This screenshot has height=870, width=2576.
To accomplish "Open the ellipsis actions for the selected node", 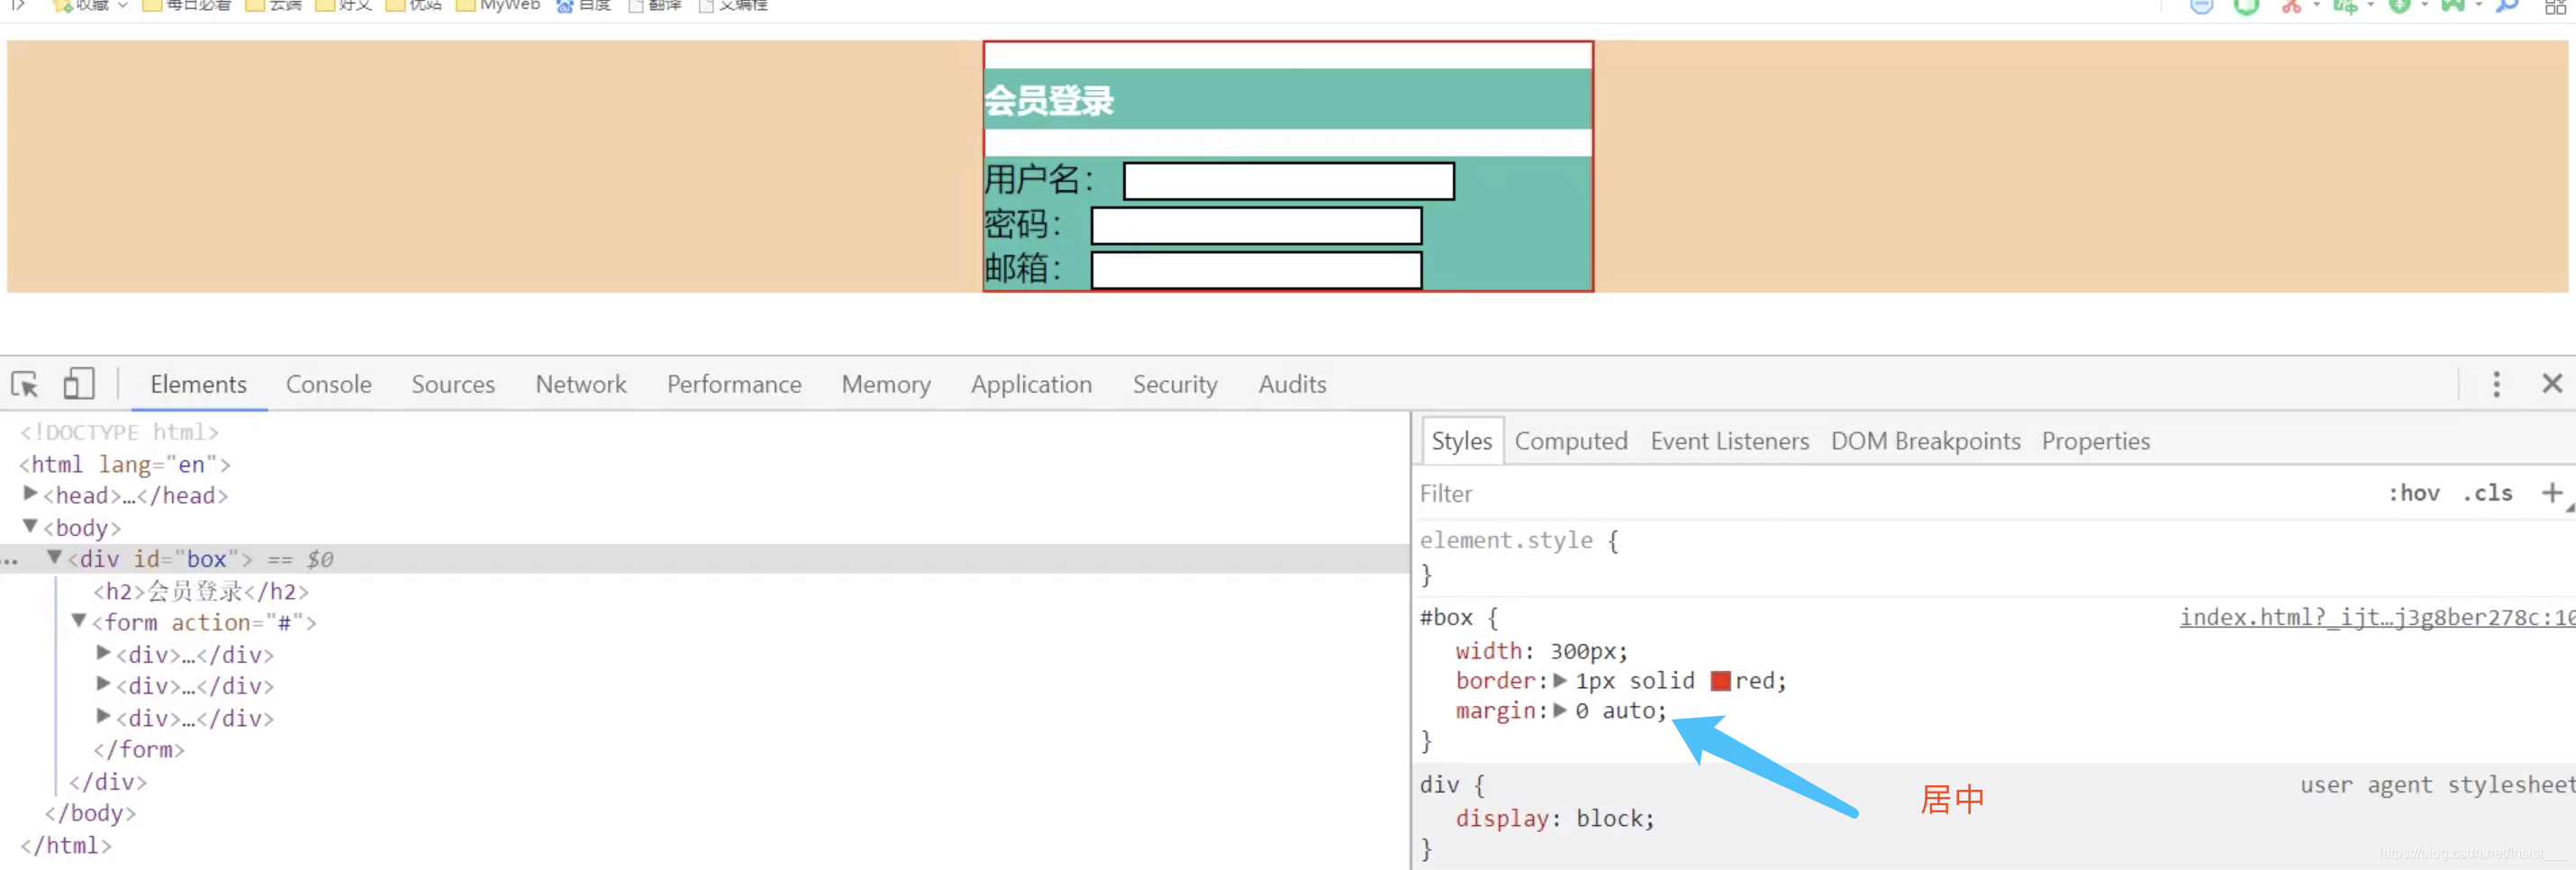I will point(10,560).
